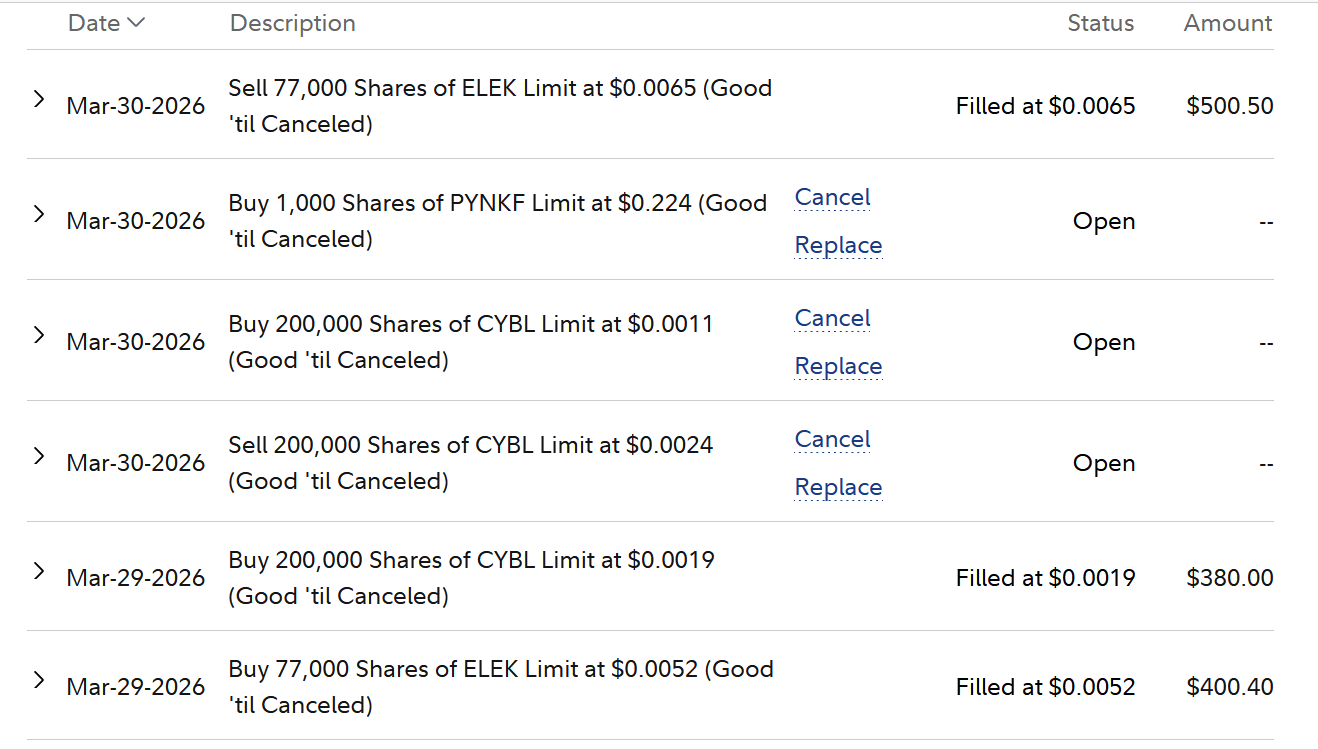Screen dimensions: 1318x749
Task: Cancel the CYBL sell at $0.0024
Action: [x=832, y=439]
